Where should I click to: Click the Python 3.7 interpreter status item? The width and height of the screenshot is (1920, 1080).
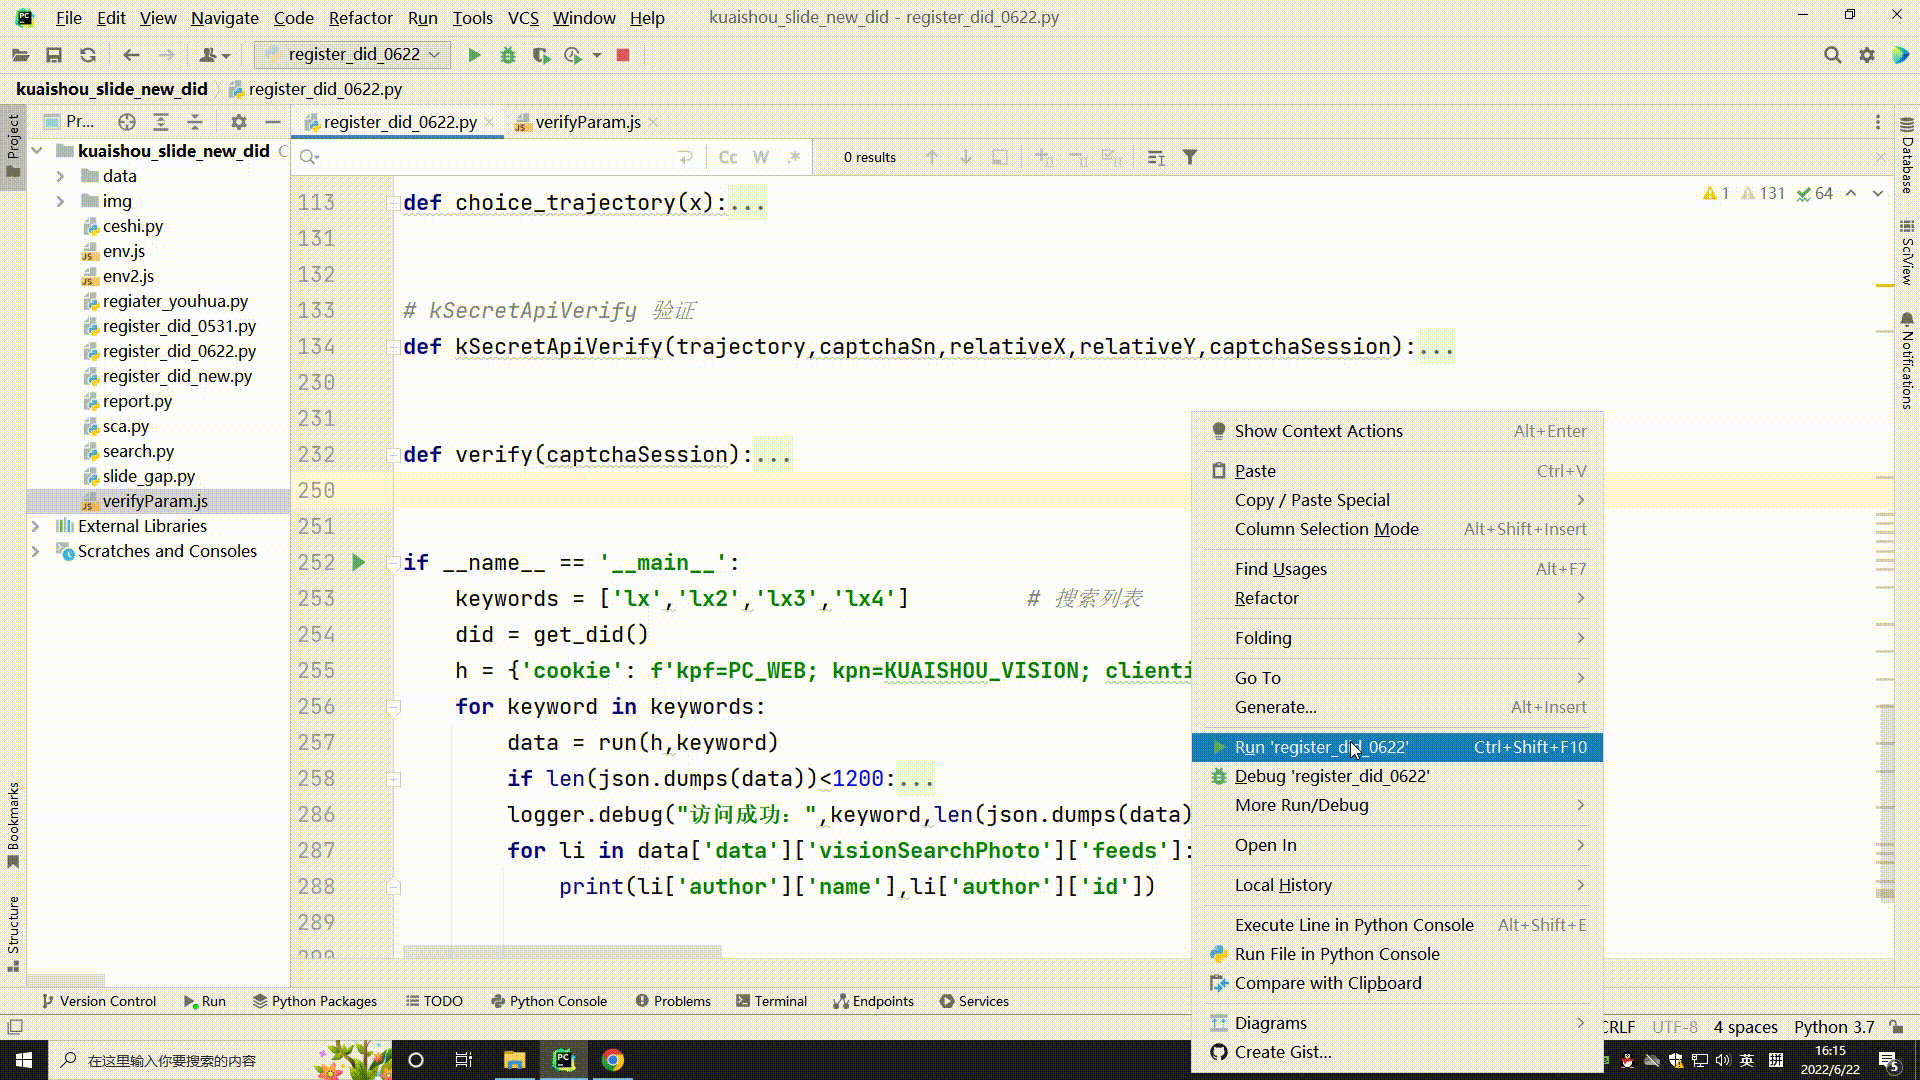pyautogui.click(x=1833, y=1027)
